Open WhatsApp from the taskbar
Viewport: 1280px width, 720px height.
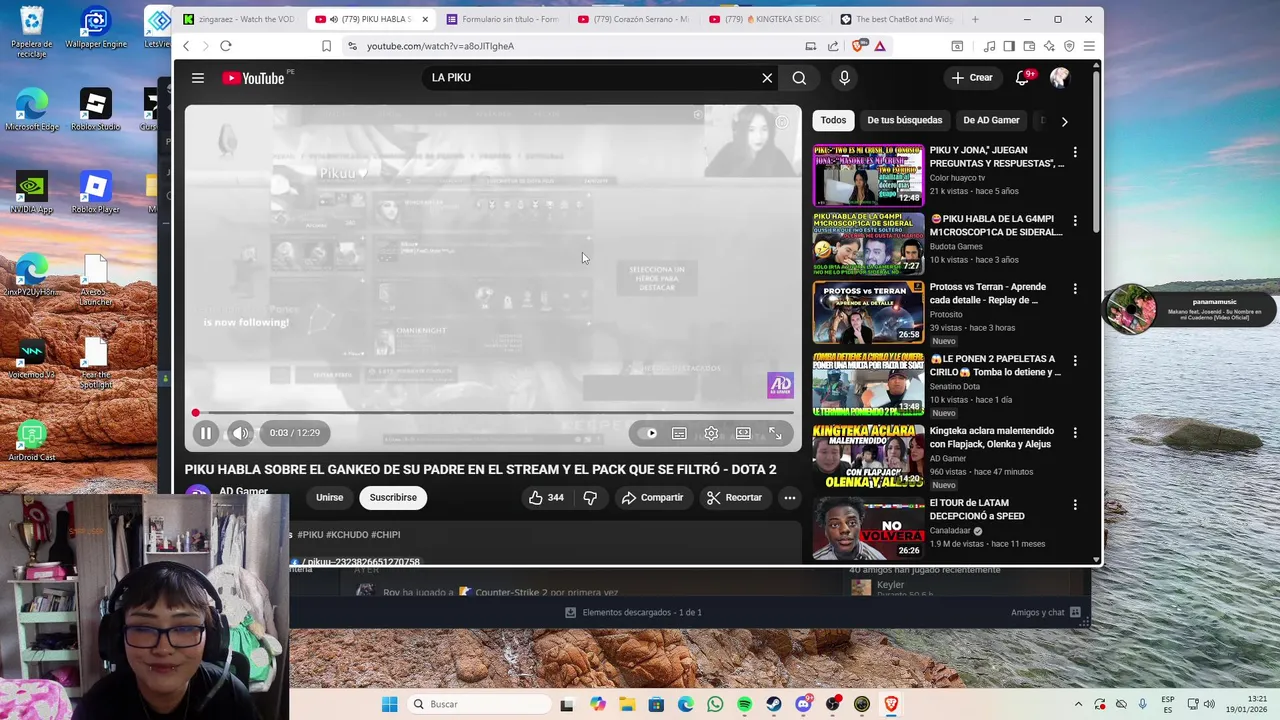pyautogui.click(x=715, y=704)
